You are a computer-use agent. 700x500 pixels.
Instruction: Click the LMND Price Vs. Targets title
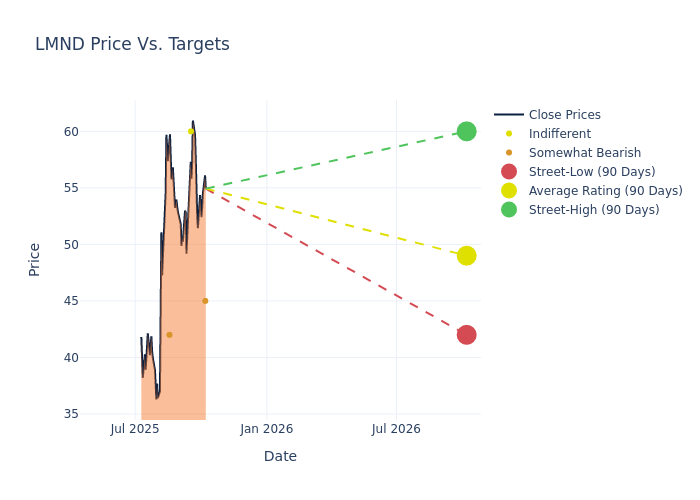[132, 44]
